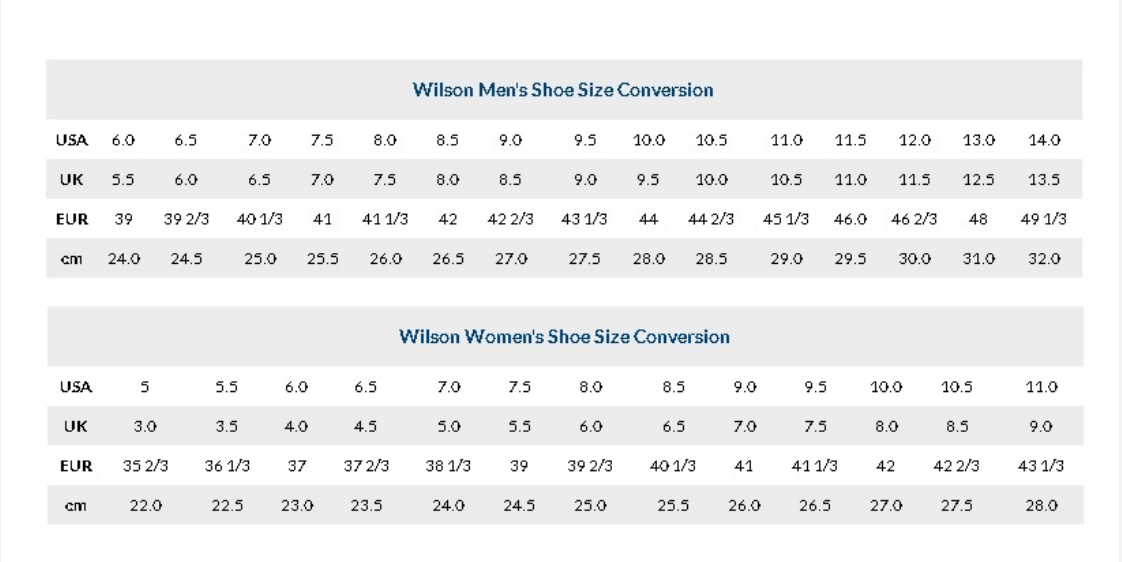Select the USA row label in men's table
Viewport: 1122px width, 562px height.
coord(72,140)
